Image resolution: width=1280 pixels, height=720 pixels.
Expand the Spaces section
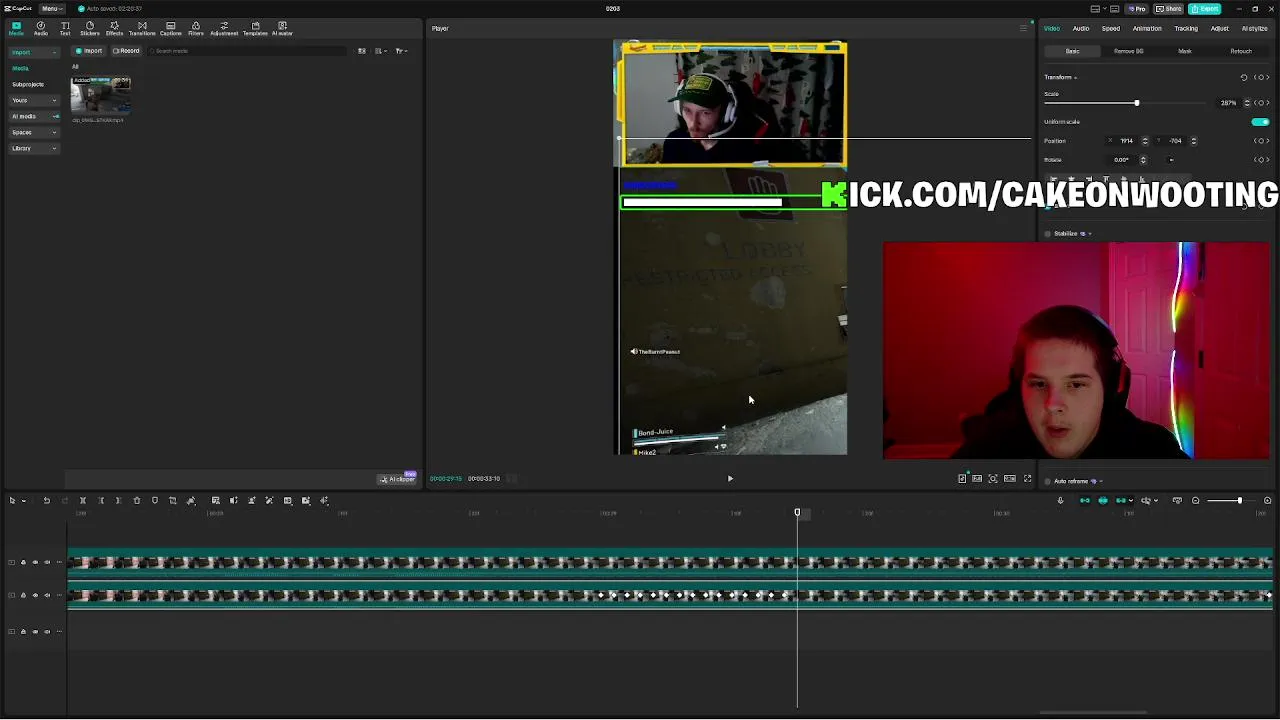[34, 132]
